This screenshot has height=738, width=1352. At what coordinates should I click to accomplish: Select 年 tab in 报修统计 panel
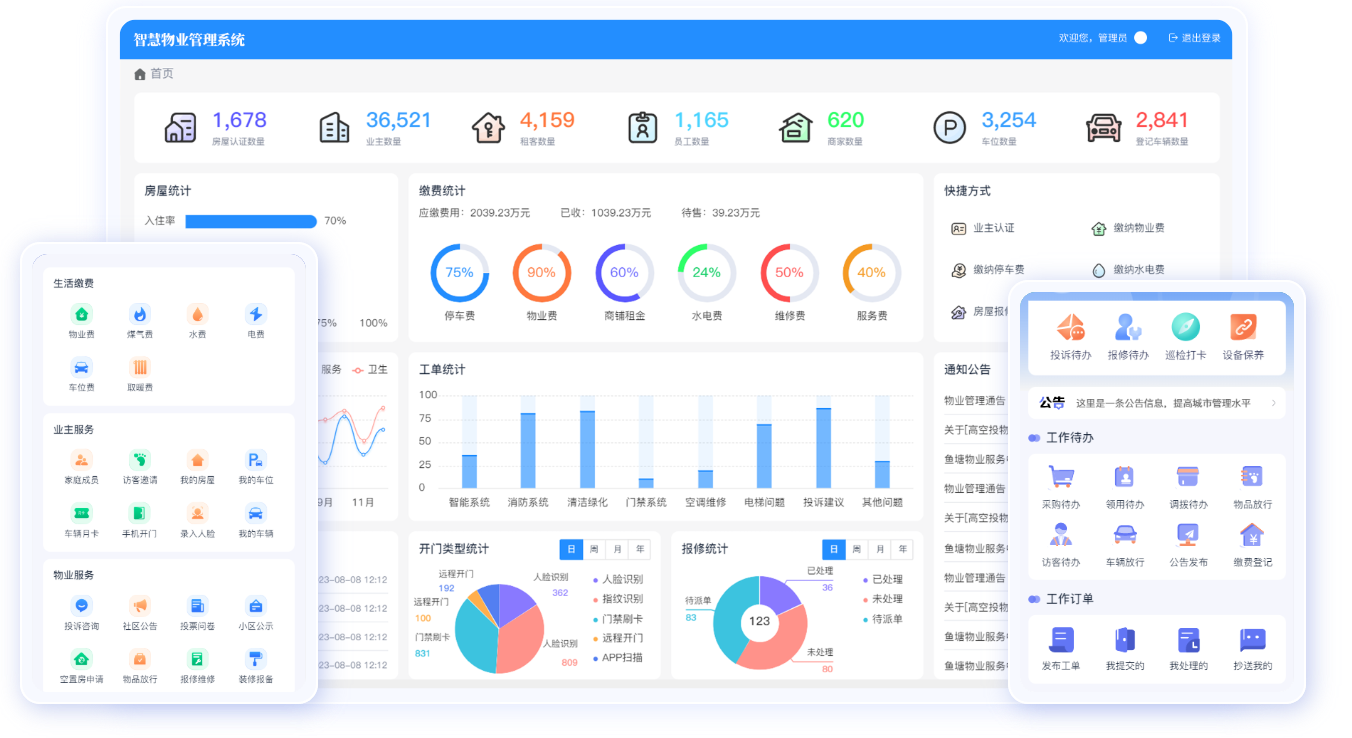[x=902, y=549]
